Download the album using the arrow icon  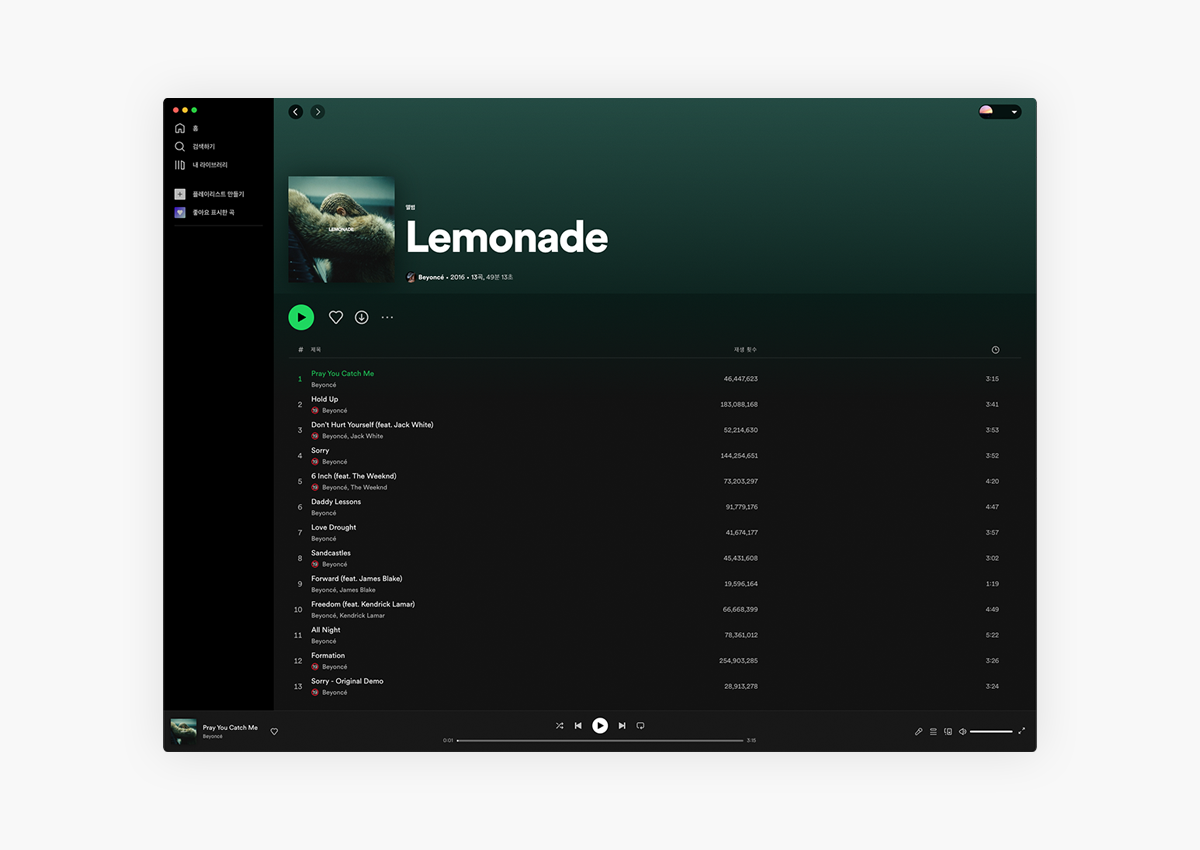point(361,317)
